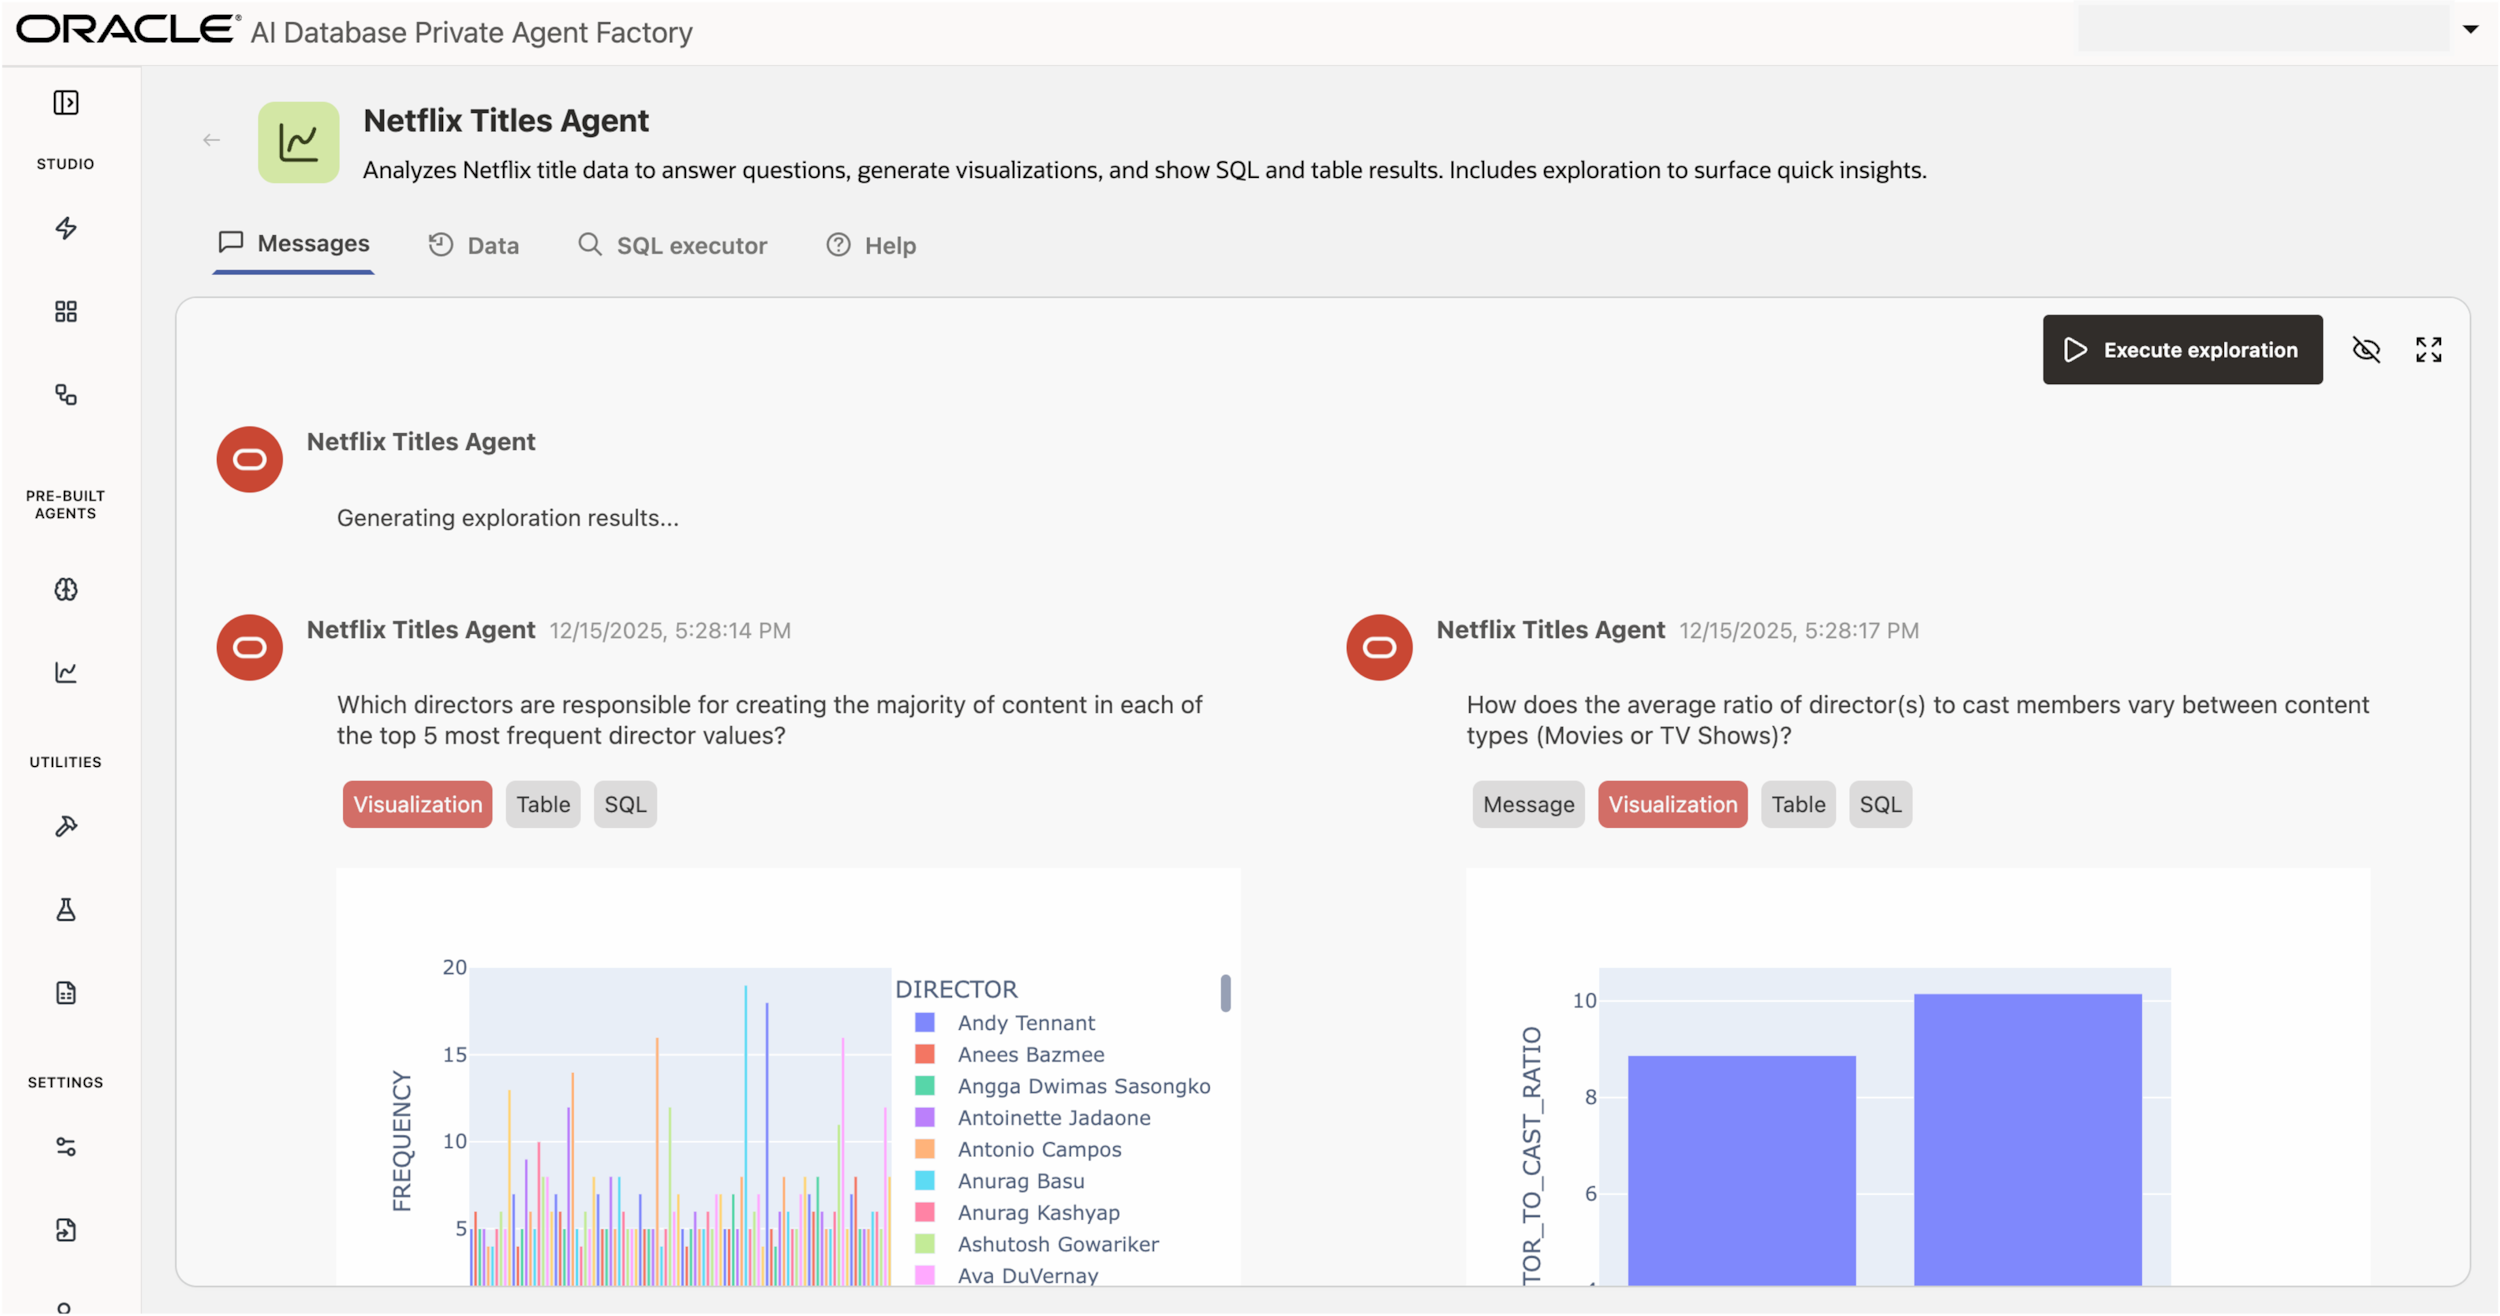Open the flask utility icon
2500x1316 pixels.
pos(66,910)
